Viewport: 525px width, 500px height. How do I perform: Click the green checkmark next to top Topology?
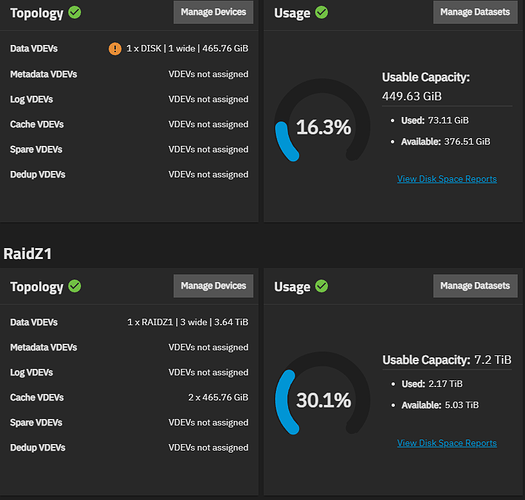pyautogui.click(x=75, y=12)
